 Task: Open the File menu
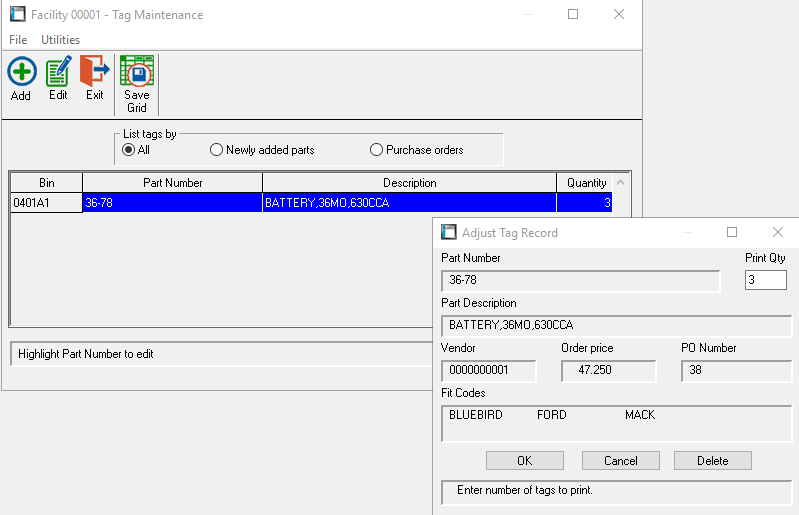click(18, 40)
